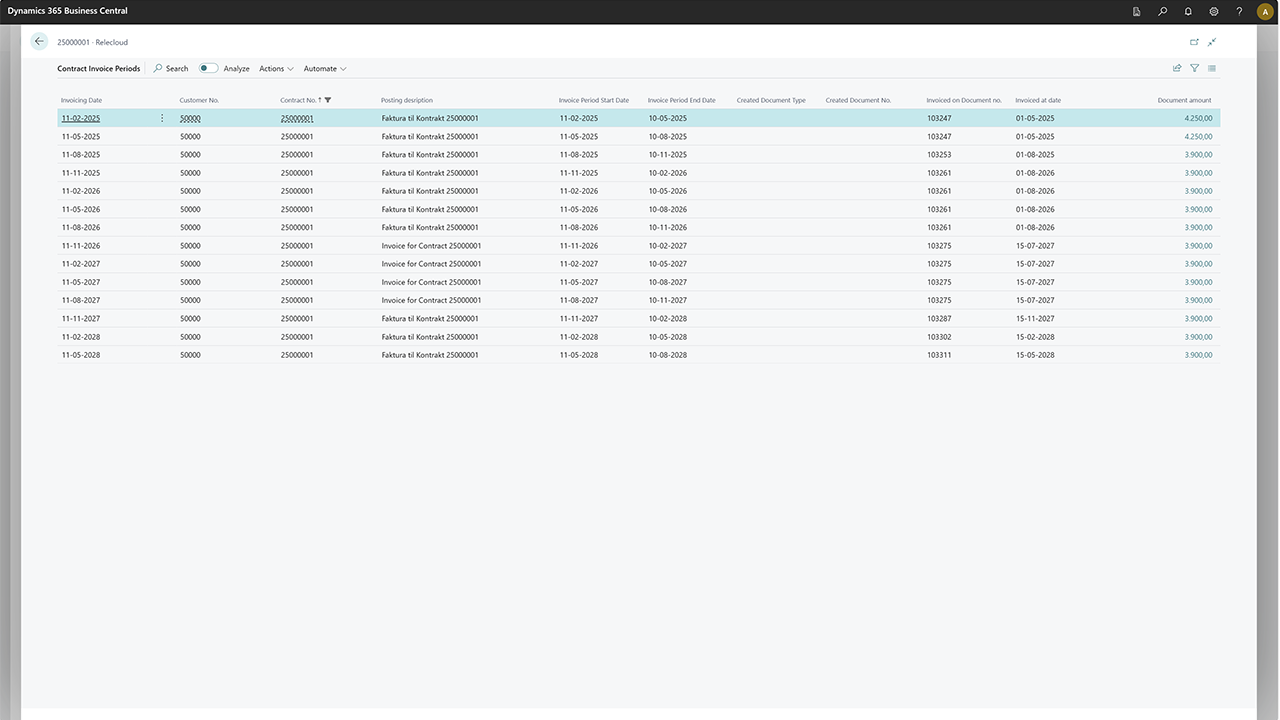Screen dimensions: 1280x720
Task: Click document number 103311
Action: (939, 355)
